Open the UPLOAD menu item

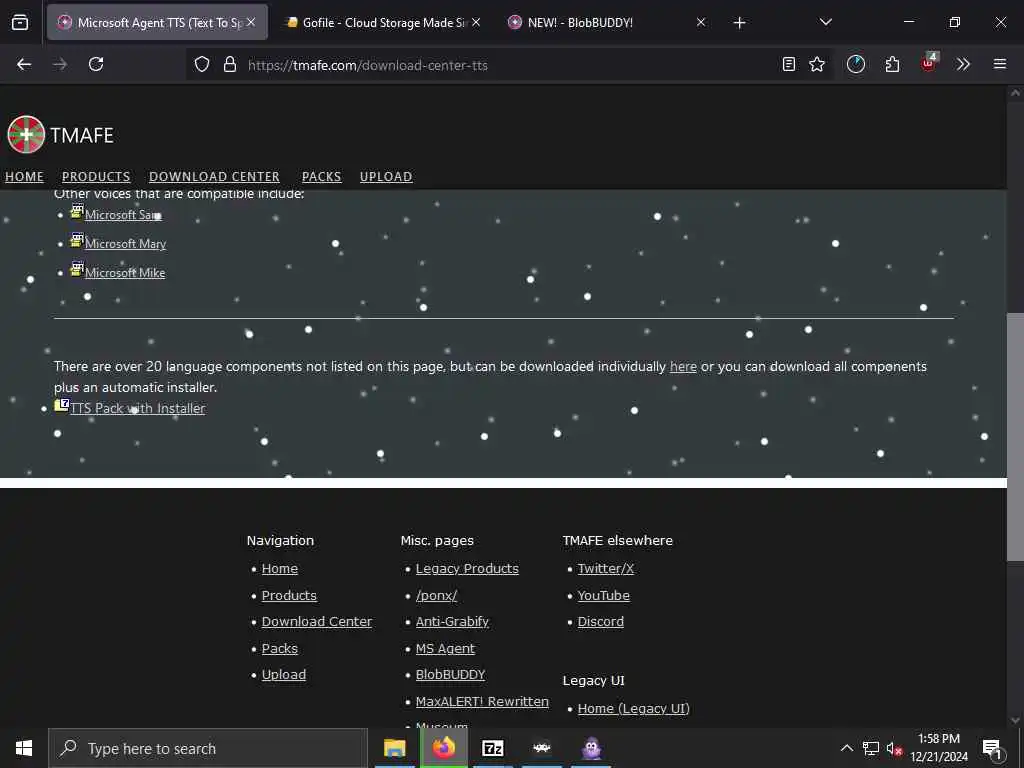click(x=386, y=176)
